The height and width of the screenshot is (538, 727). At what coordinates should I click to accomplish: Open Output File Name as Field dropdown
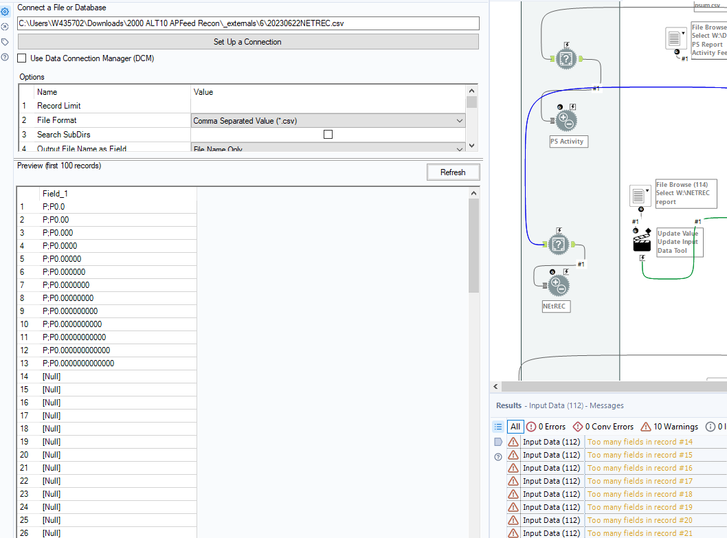[x=328, y=148]
